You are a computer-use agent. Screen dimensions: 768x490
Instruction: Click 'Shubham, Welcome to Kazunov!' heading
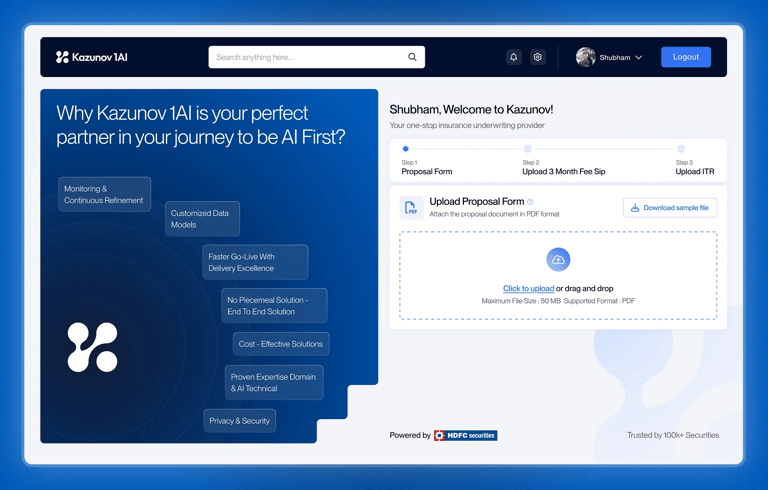tap(471, 109)
